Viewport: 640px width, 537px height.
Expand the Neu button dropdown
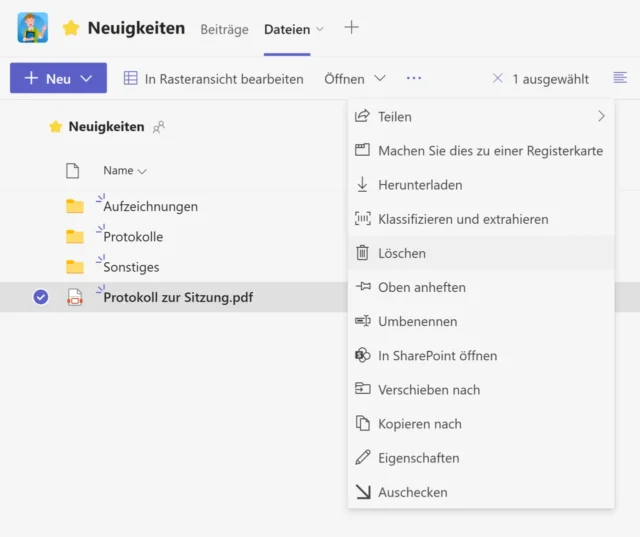point(87,78)
